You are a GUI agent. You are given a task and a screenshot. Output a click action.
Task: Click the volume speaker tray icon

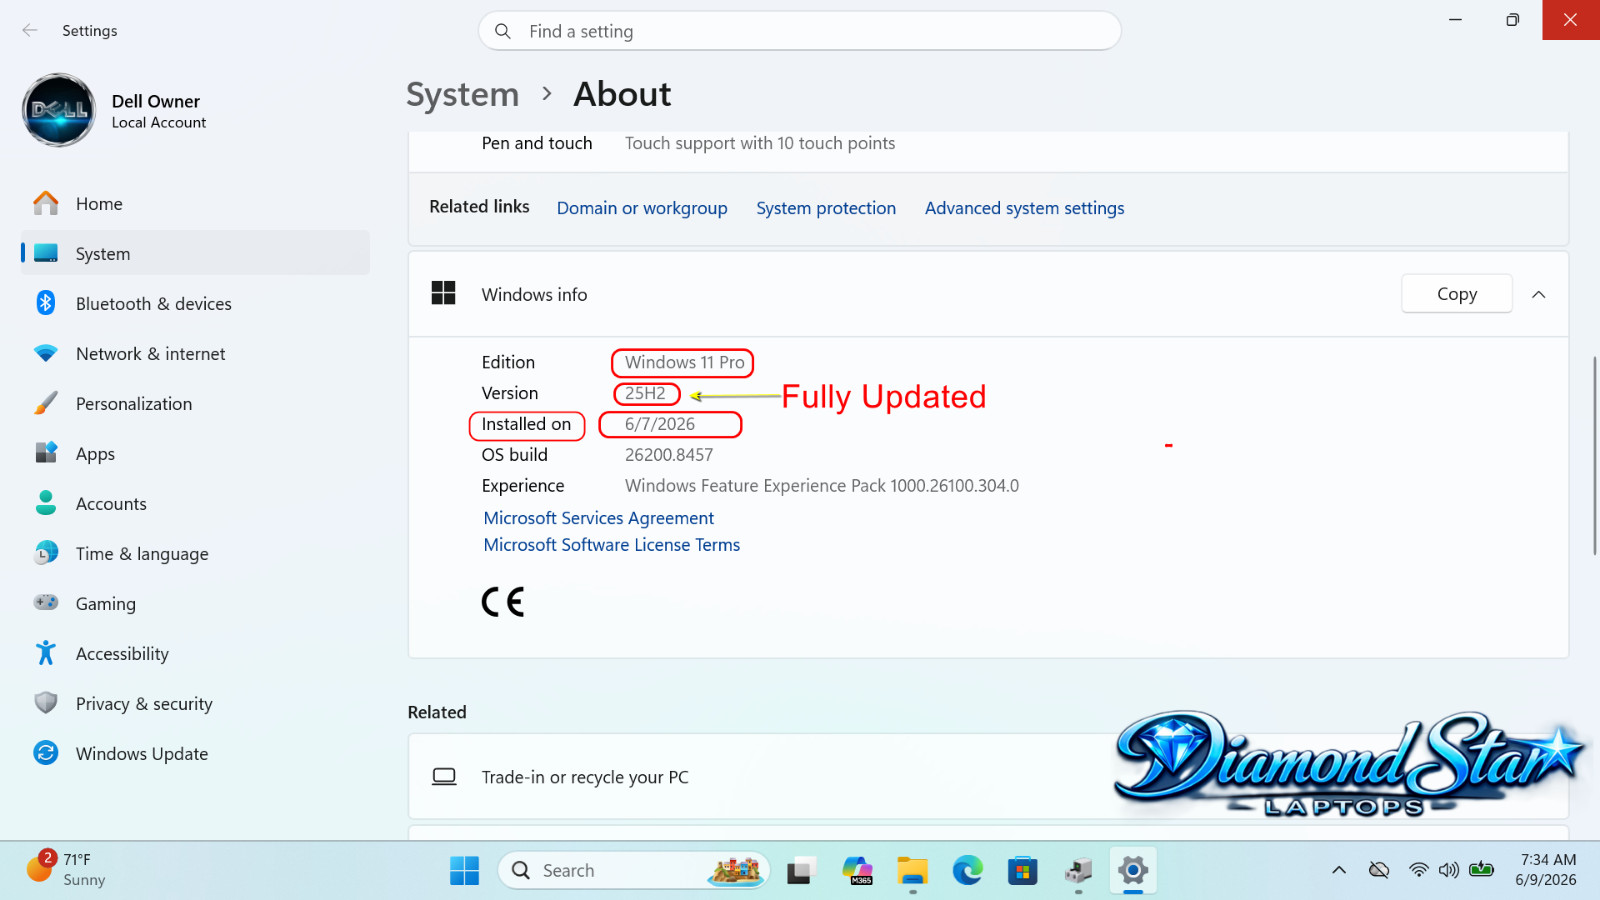(1449, 870)
